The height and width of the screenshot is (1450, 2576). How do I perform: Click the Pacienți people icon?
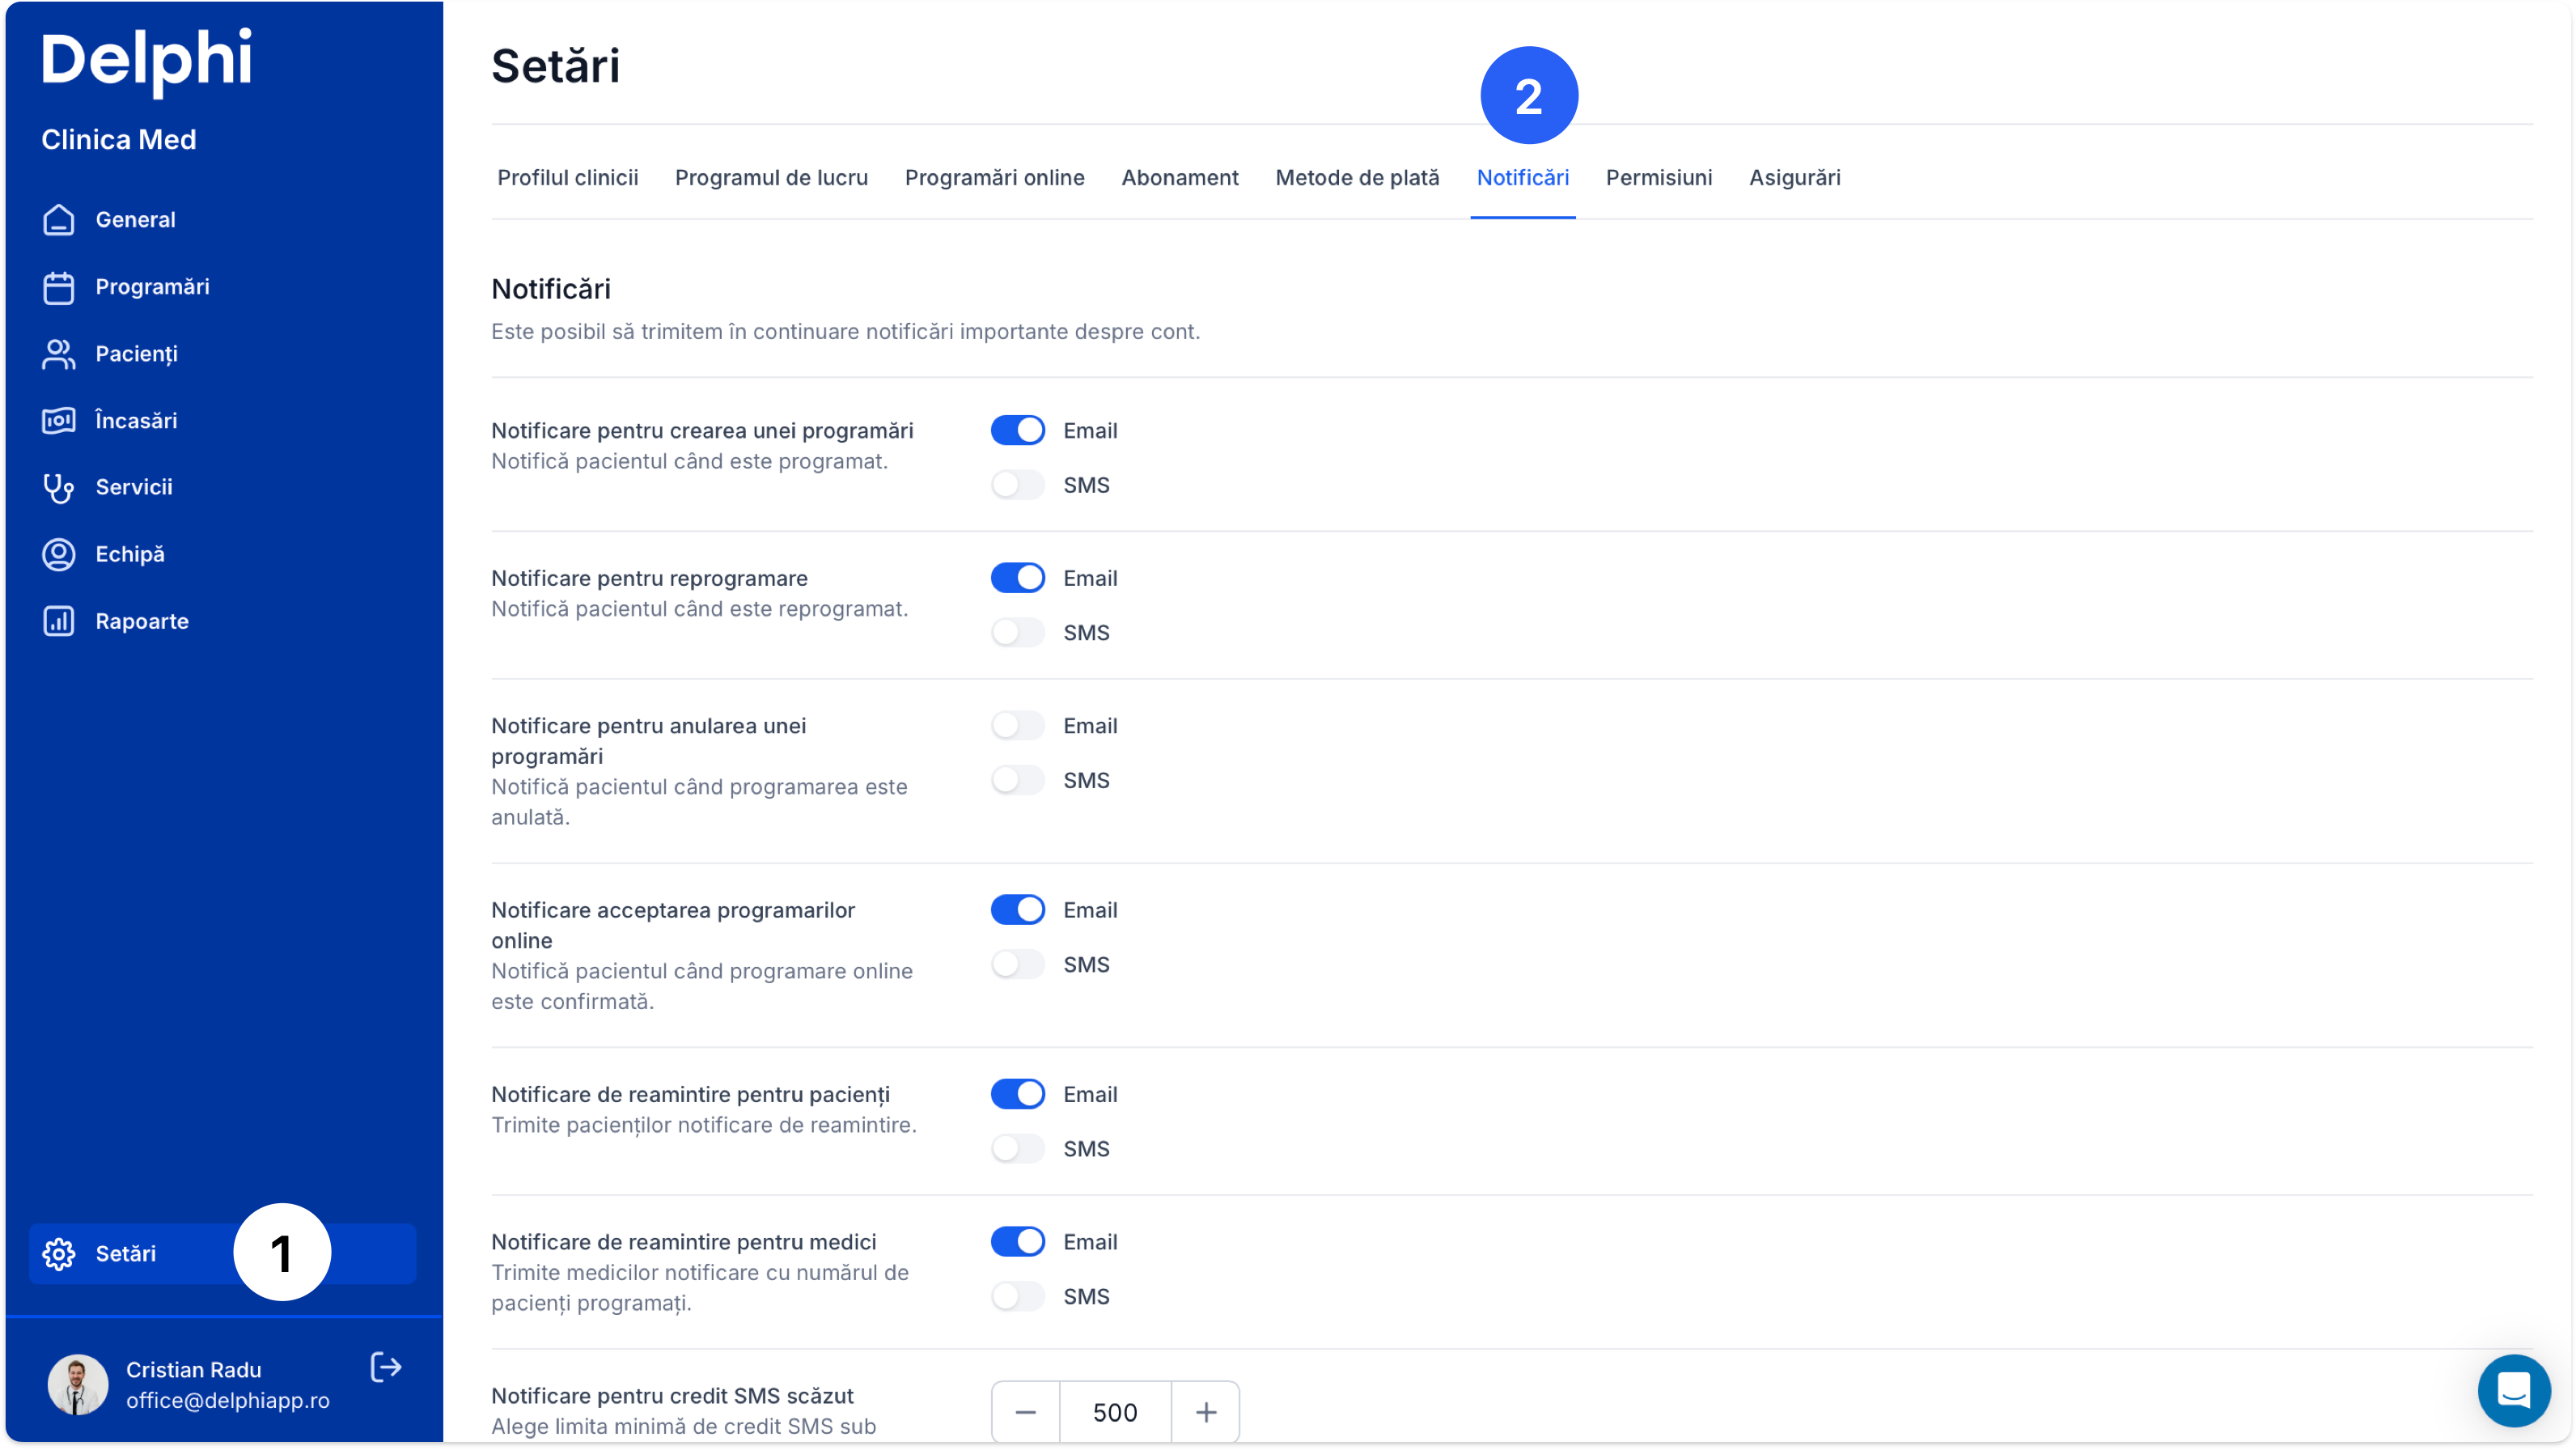(59, 354)
